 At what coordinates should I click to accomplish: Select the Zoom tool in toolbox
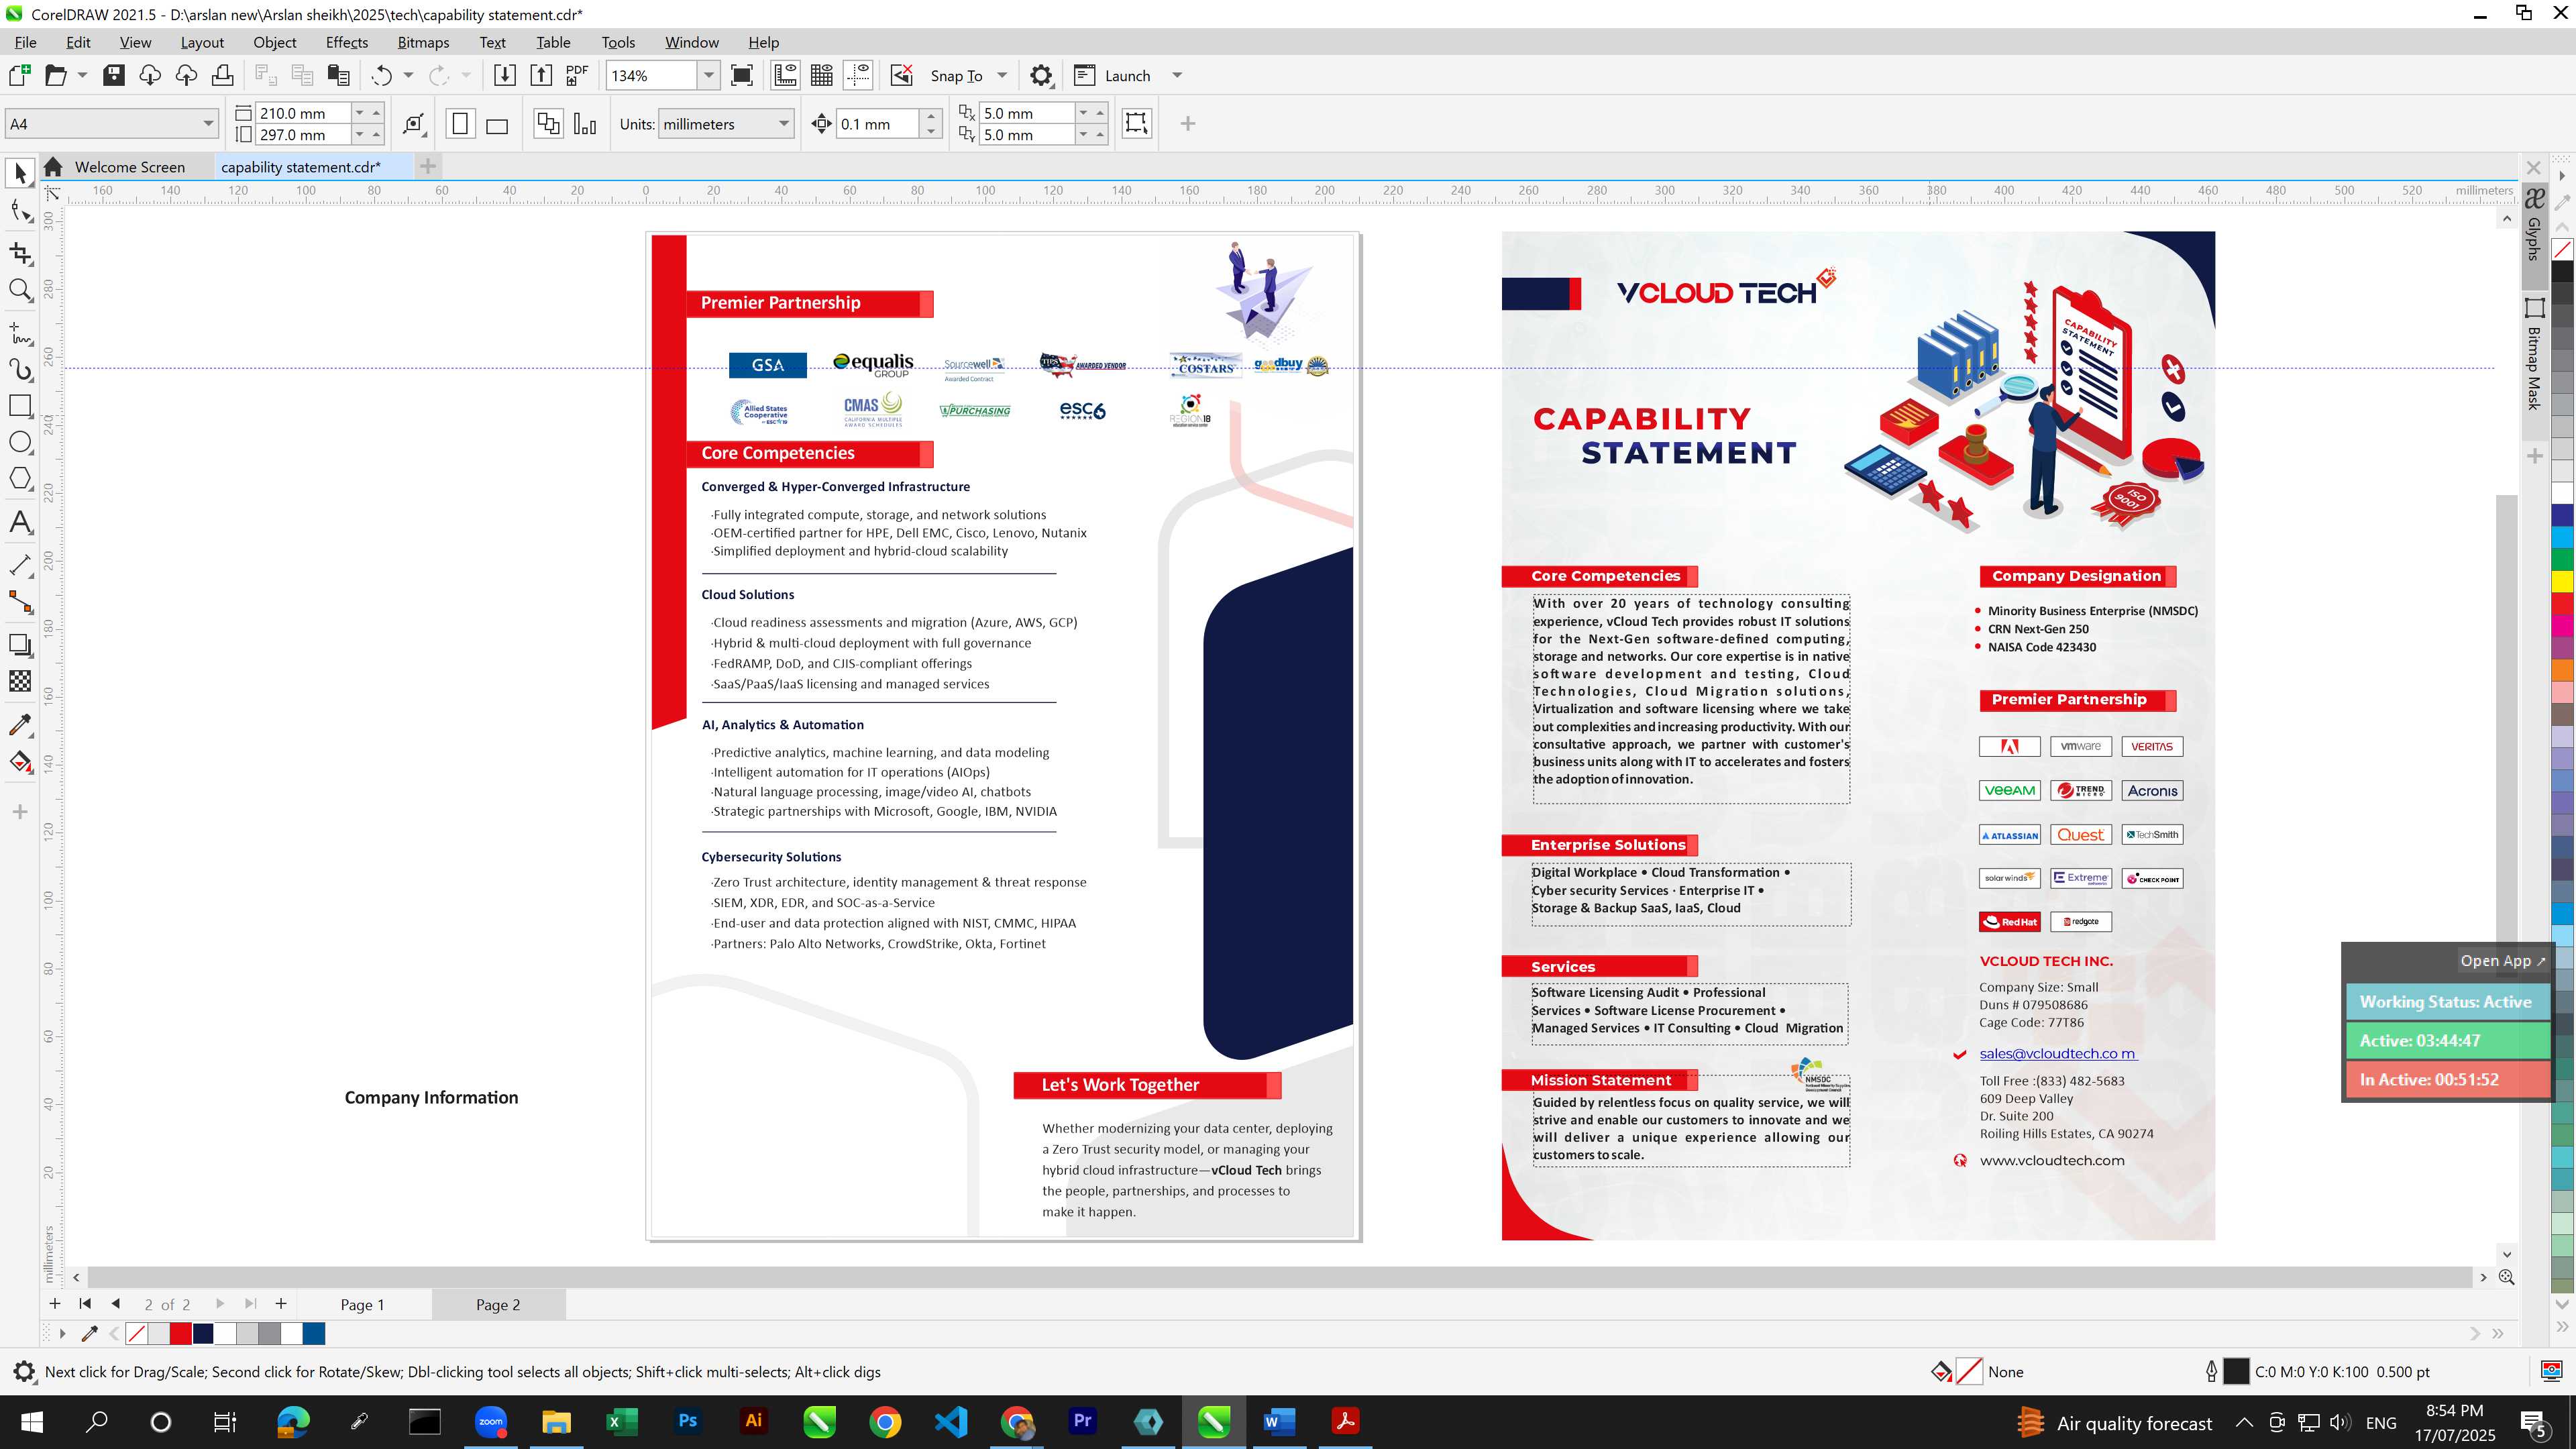(20, 290)
